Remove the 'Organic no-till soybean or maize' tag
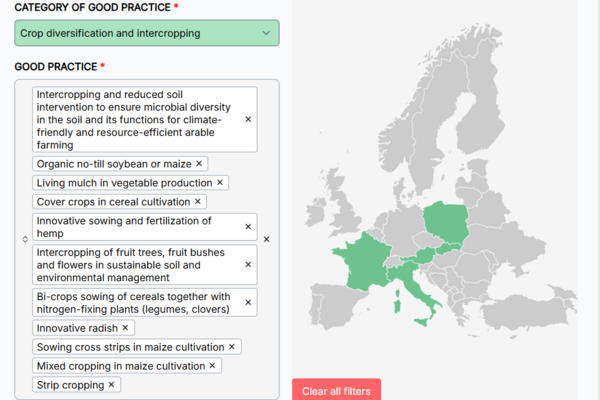 pyautogui.click(x=199, y=163)
